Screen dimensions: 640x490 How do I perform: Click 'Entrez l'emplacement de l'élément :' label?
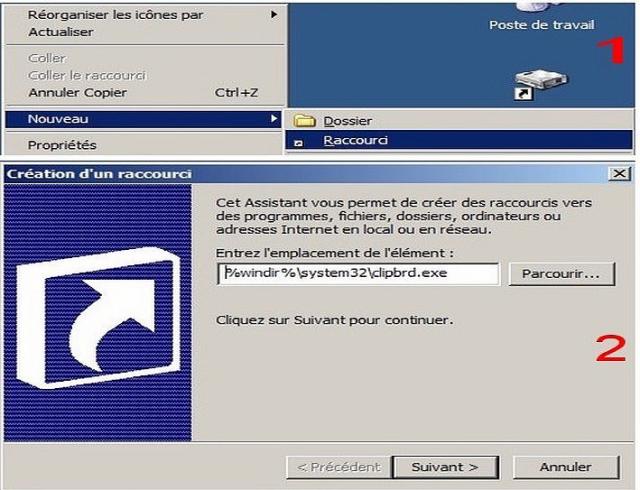[x=335, y=253]
